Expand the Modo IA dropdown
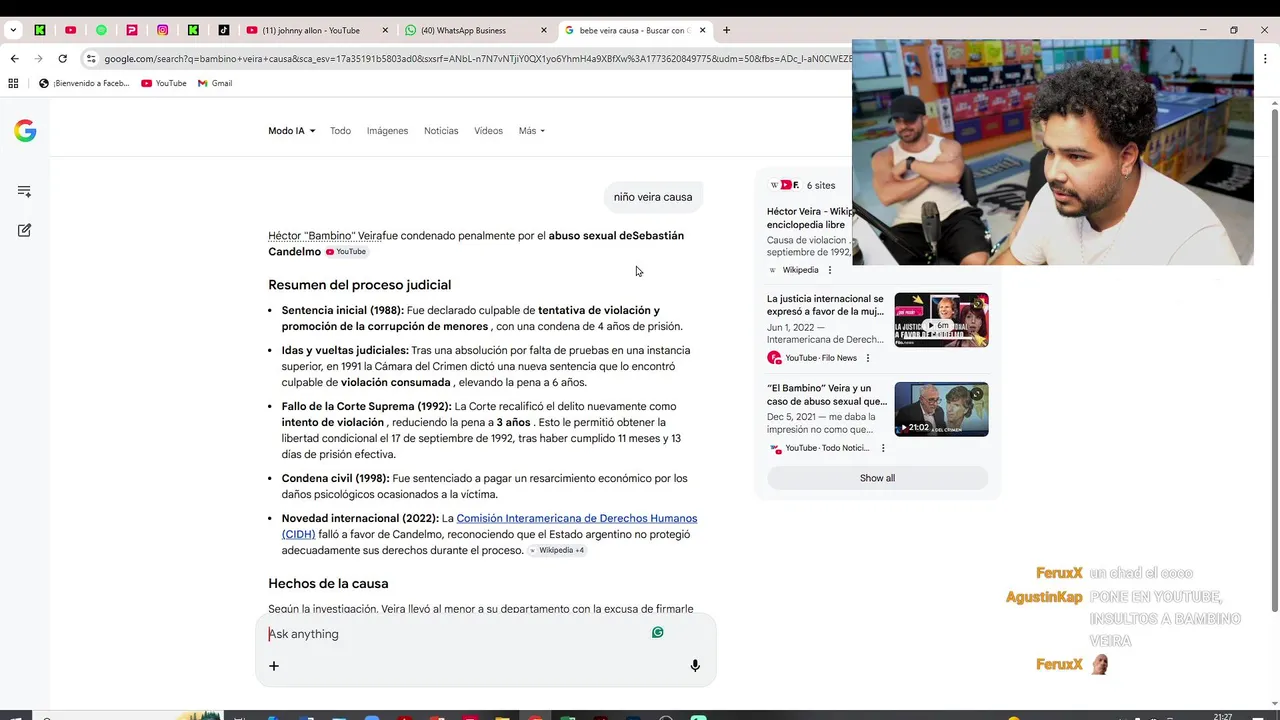Viewport: 1280px width, 720px height. [x=291, y=131]
